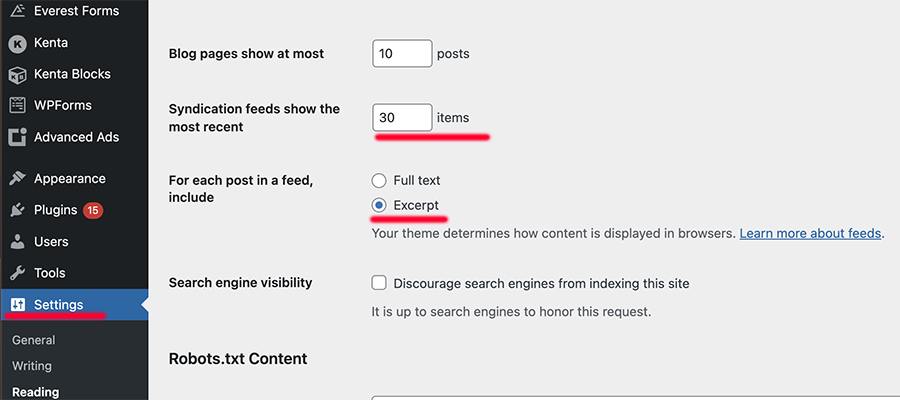Open the Reading settings submenu item
The image size is (900, 400).
pyautogui.click(x=35, y=392)
